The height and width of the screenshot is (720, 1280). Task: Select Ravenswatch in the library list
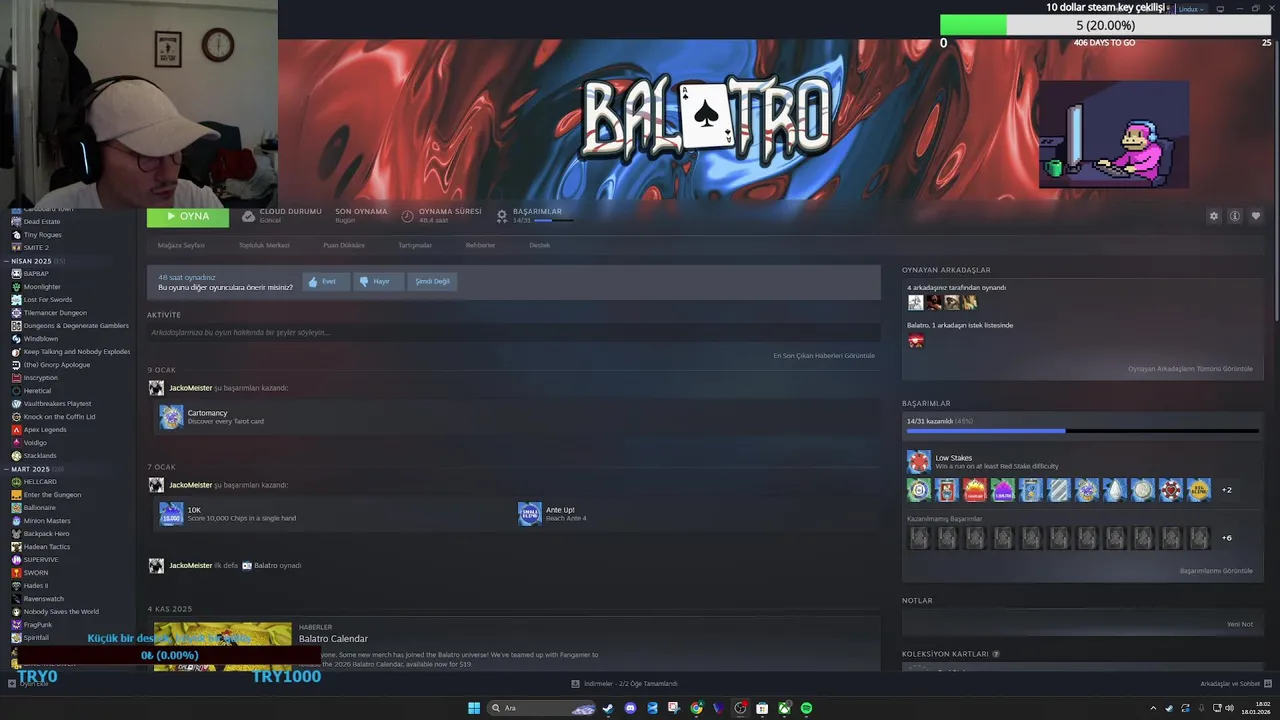pos(43,599)
